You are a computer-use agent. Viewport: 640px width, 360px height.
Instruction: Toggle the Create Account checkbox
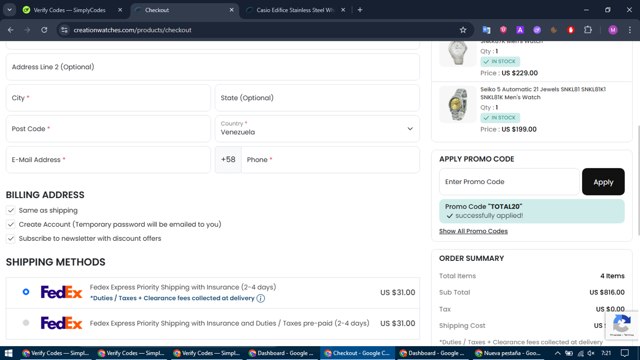[11, 224]
